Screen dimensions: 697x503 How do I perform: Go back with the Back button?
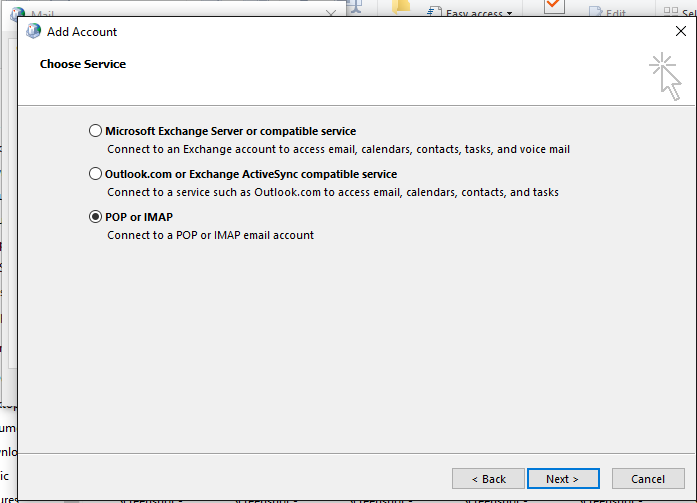click(x=488, y=478)
